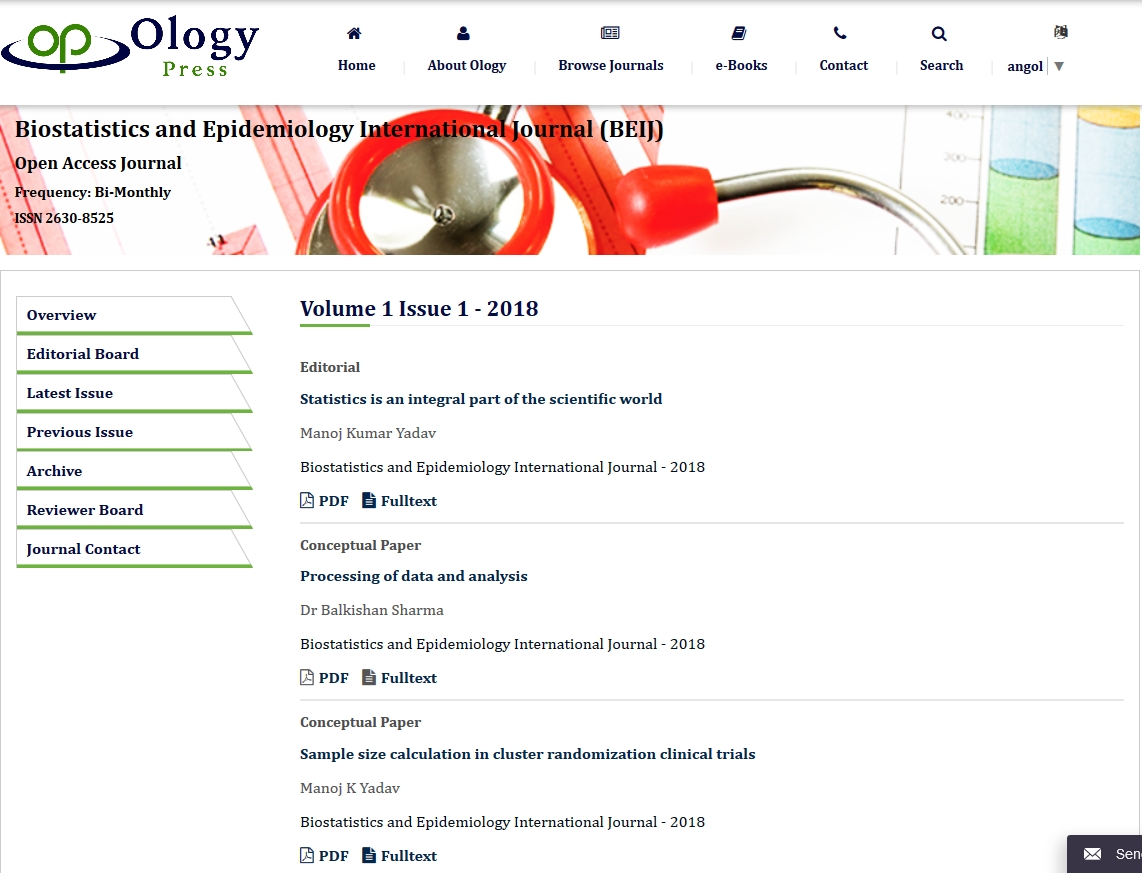Click the e-Books book icon
Image resolution: width=1142 pixels, height=873 pixels.
pos(739,33)
